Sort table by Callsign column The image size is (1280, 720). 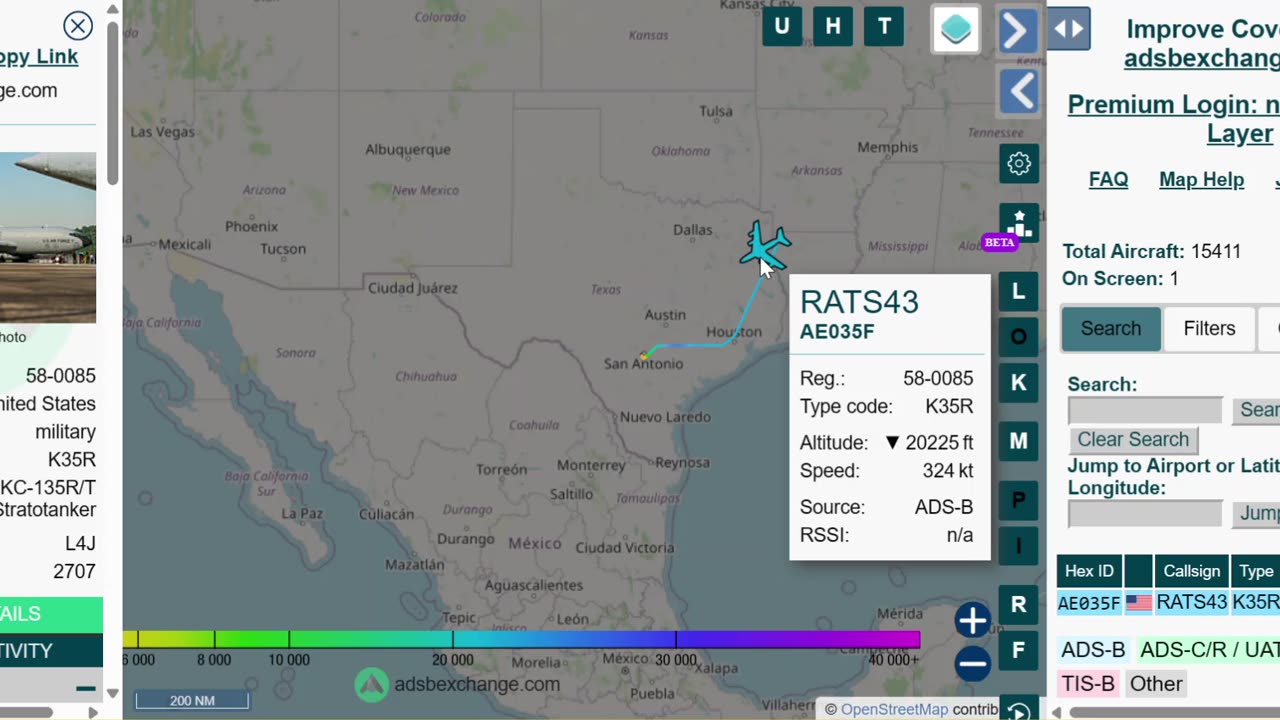coord(1191,571)
